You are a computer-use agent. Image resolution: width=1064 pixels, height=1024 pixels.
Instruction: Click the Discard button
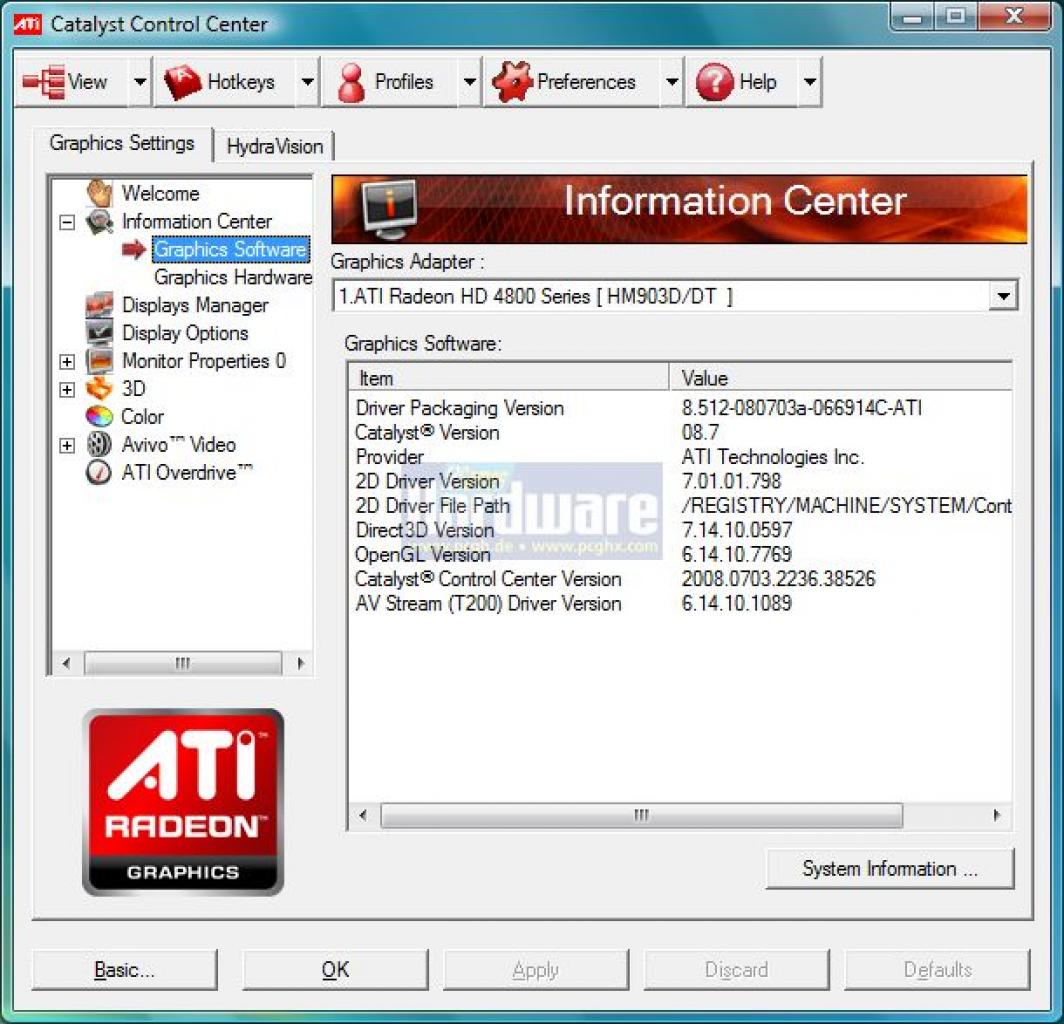pyautogui.click(x=736, y=969)
